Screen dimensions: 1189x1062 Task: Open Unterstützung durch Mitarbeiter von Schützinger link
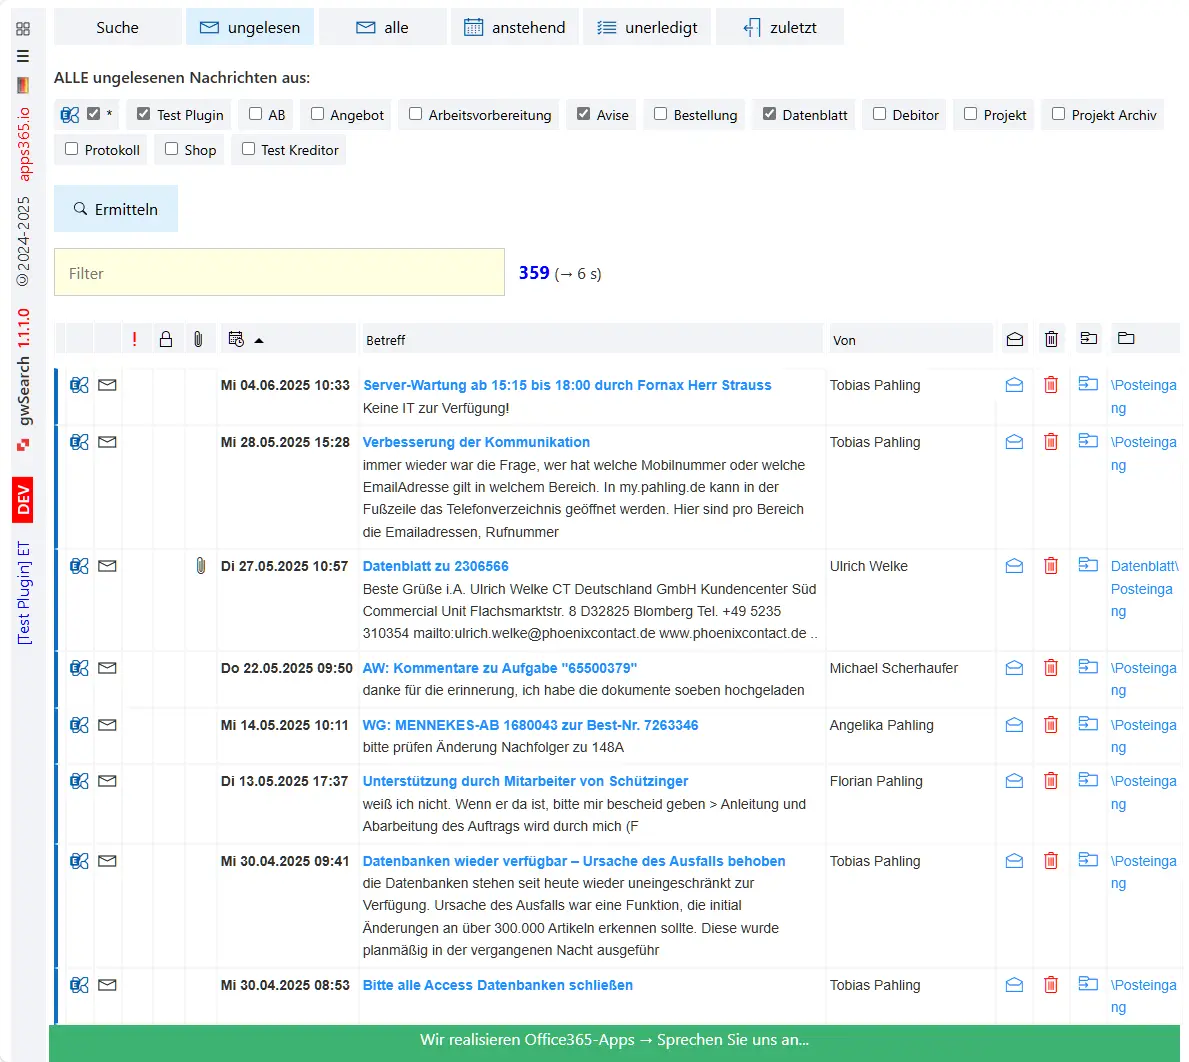point(525,781)
